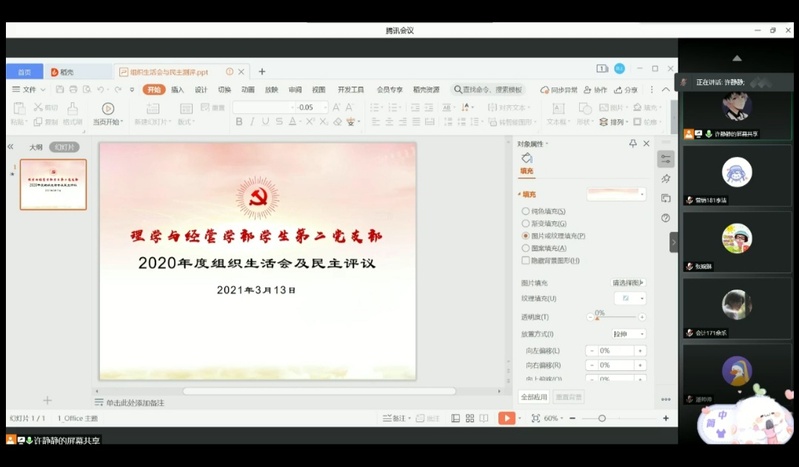The image size is (799, 467).
Task: Select the solid fill (纯色填充) option
Action: (x=527, y=211)
